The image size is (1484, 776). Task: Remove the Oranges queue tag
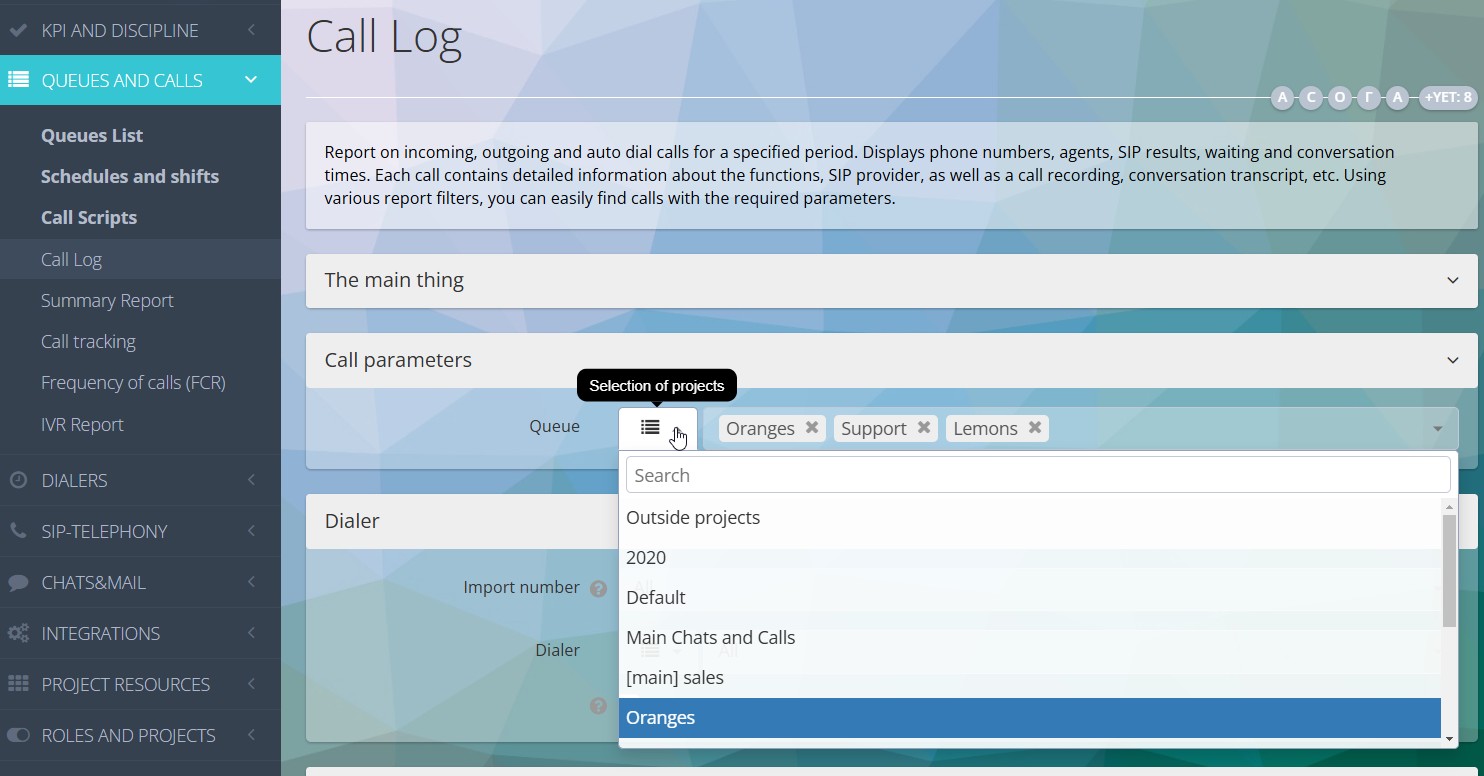(x=812, y=428)
